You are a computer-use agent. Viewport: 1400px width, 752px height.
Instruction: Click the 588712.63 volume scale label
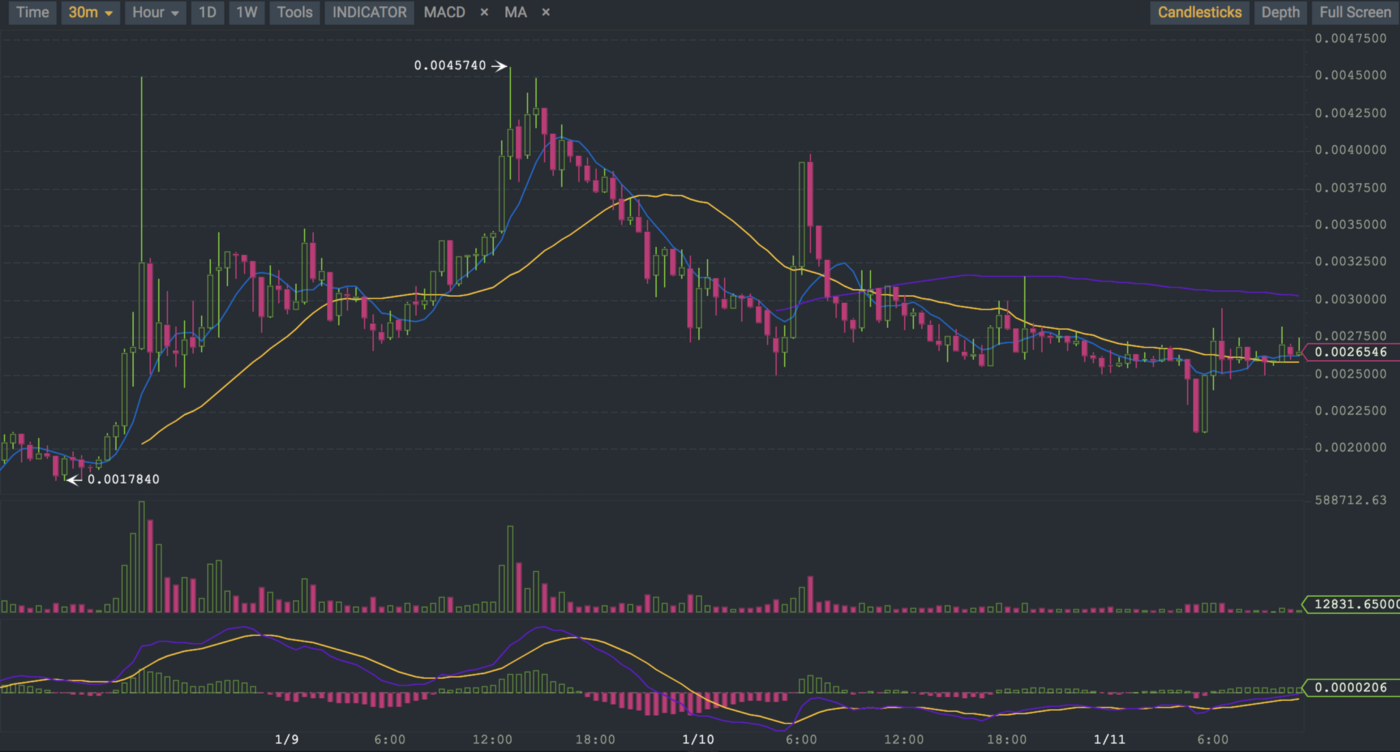pyautogui.click(x=1351, y=500)
